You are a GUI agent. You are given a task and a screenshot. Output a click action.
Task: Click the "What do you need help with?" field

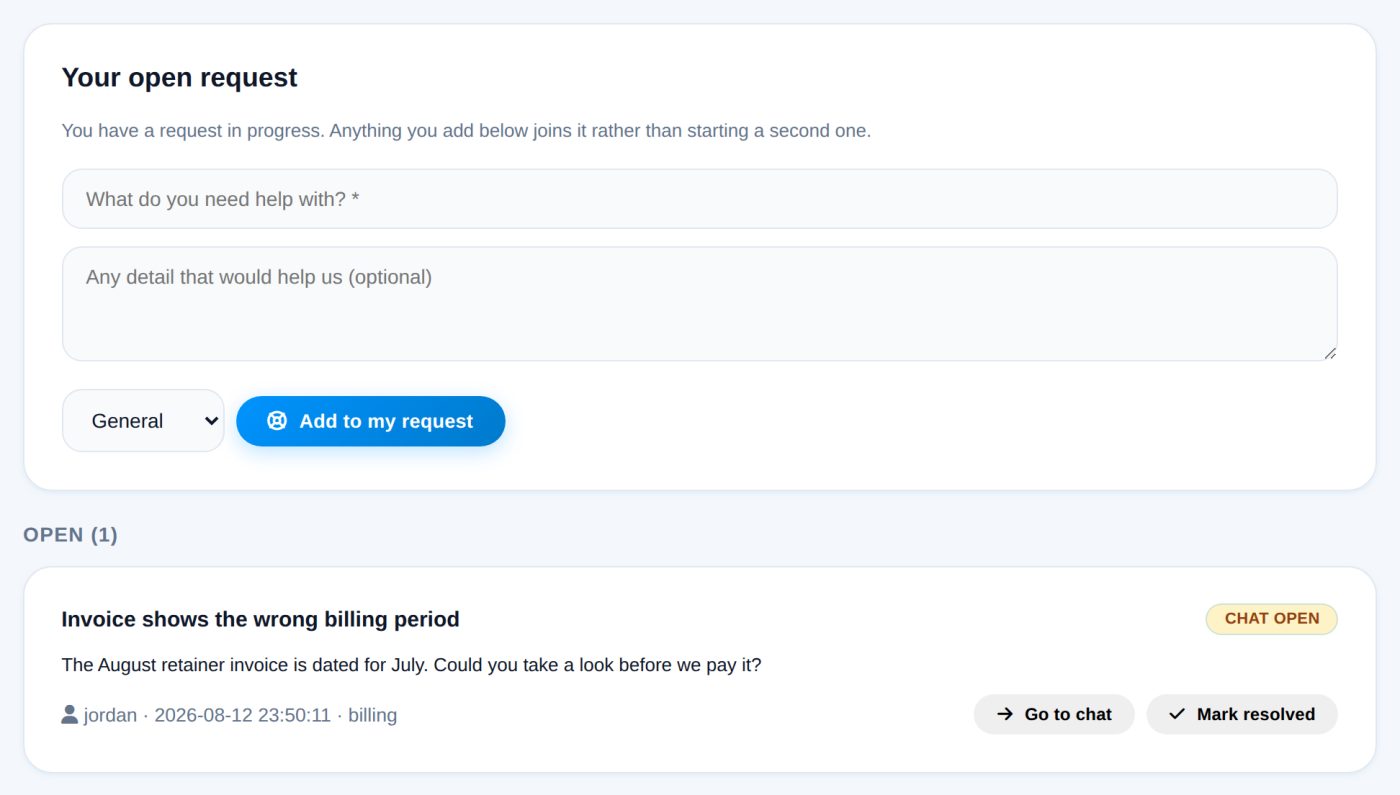click(x=699, y=199)
